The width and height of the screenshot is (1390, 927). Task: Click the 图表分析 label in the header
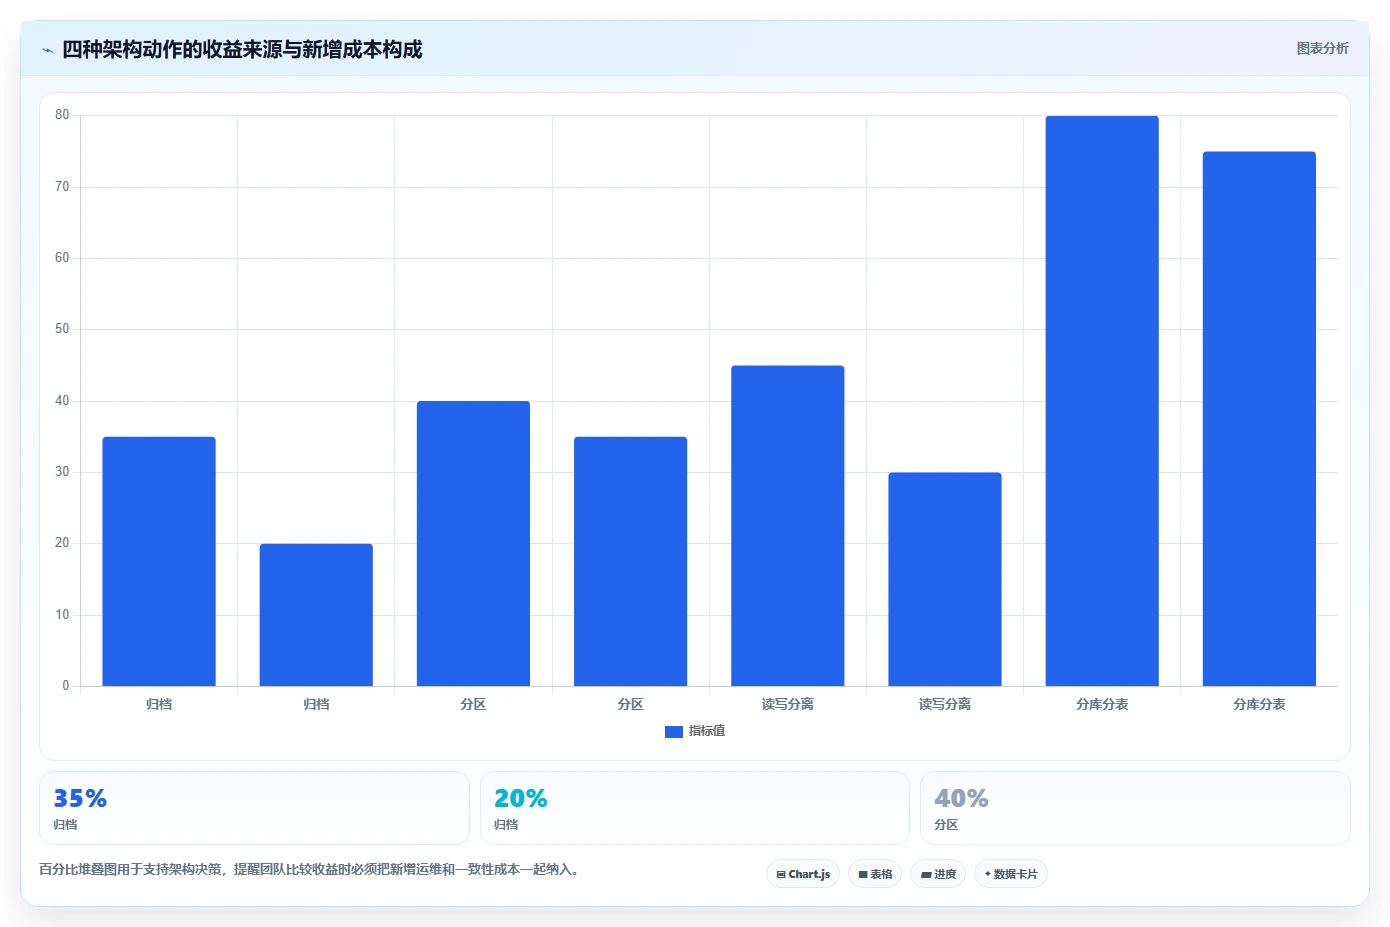tap(1322, 48)
